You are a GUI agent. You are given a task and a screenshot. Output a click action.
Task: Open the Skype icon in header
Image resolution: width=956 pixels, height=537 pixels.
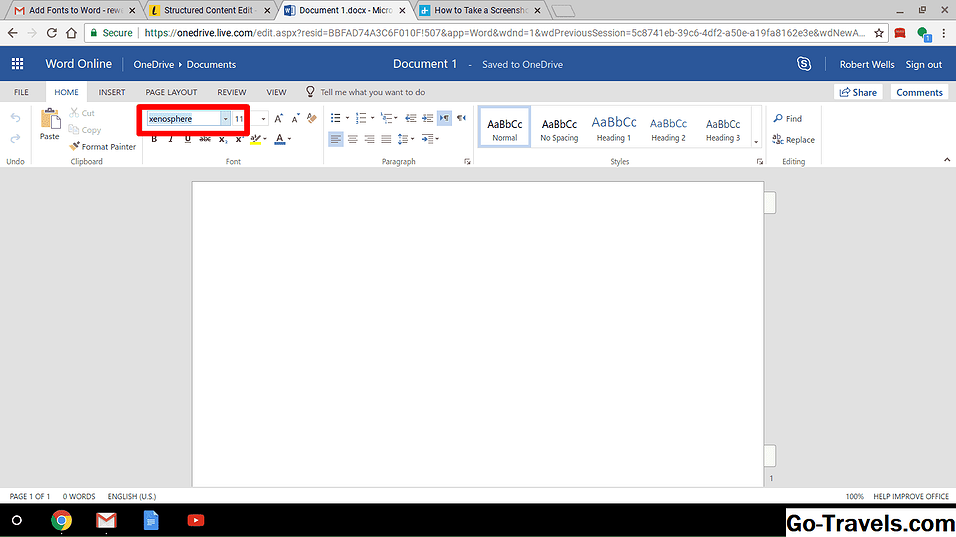[804, 64]
